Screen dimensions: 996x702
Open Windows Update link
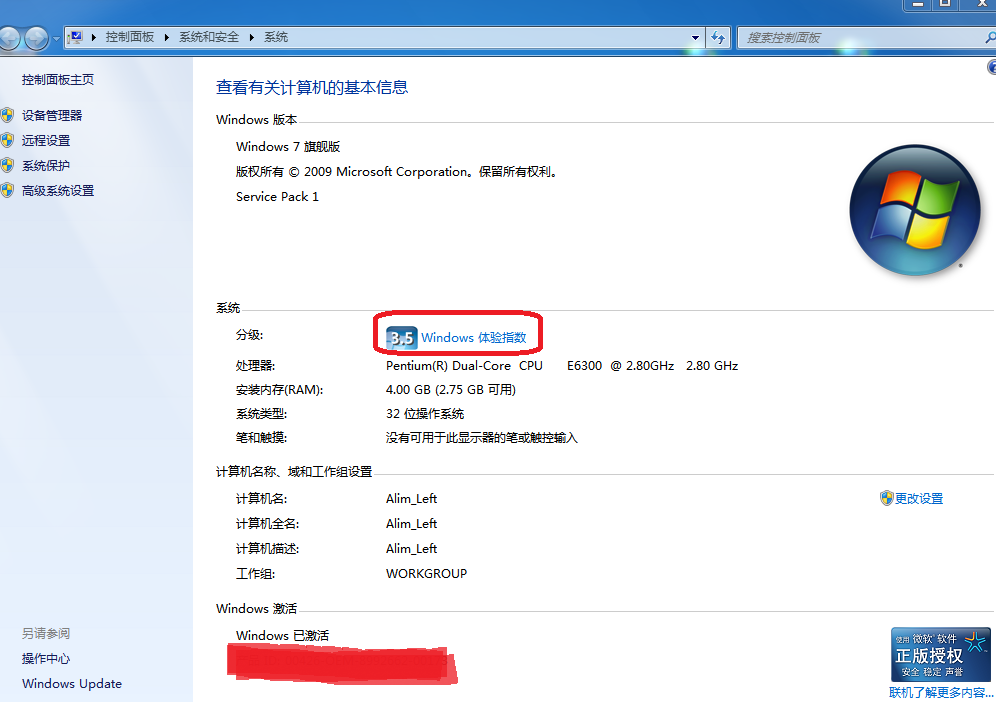tap(72, 684)
